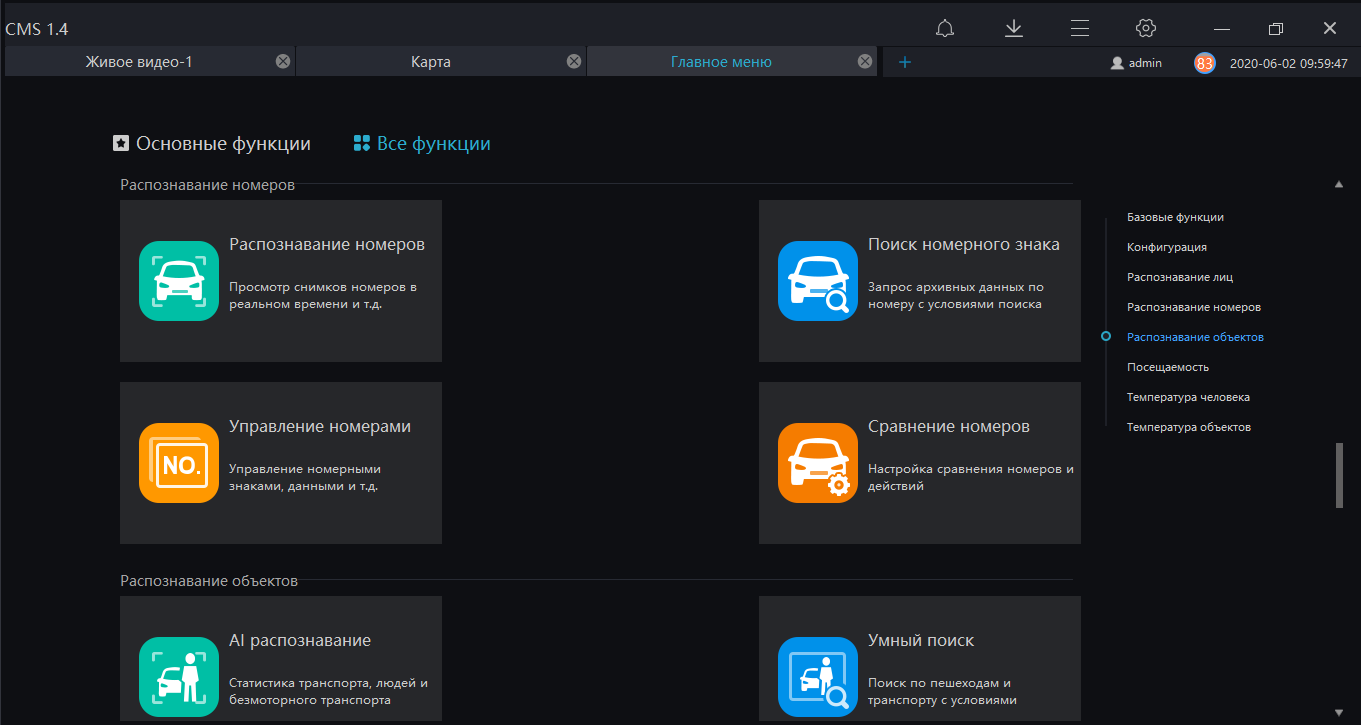Jump to Температура объектов section
This screenshot has height=725, width=1361.
coord(1189,427)
